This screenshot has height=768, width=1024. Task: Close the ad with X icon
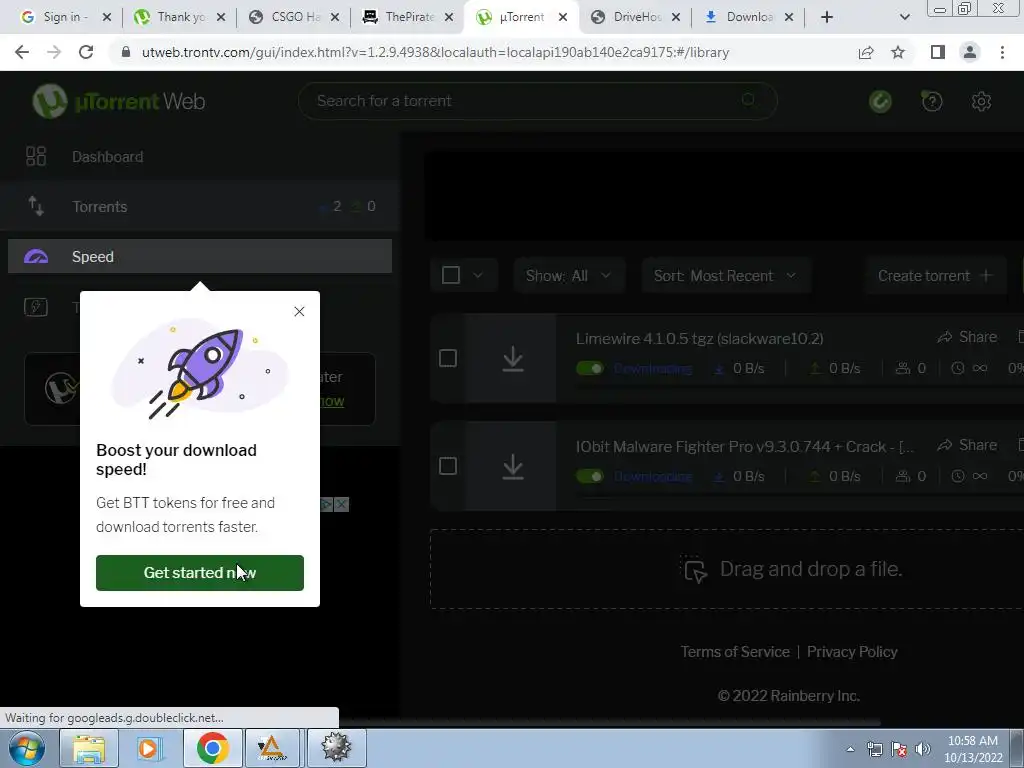(342, 504)
